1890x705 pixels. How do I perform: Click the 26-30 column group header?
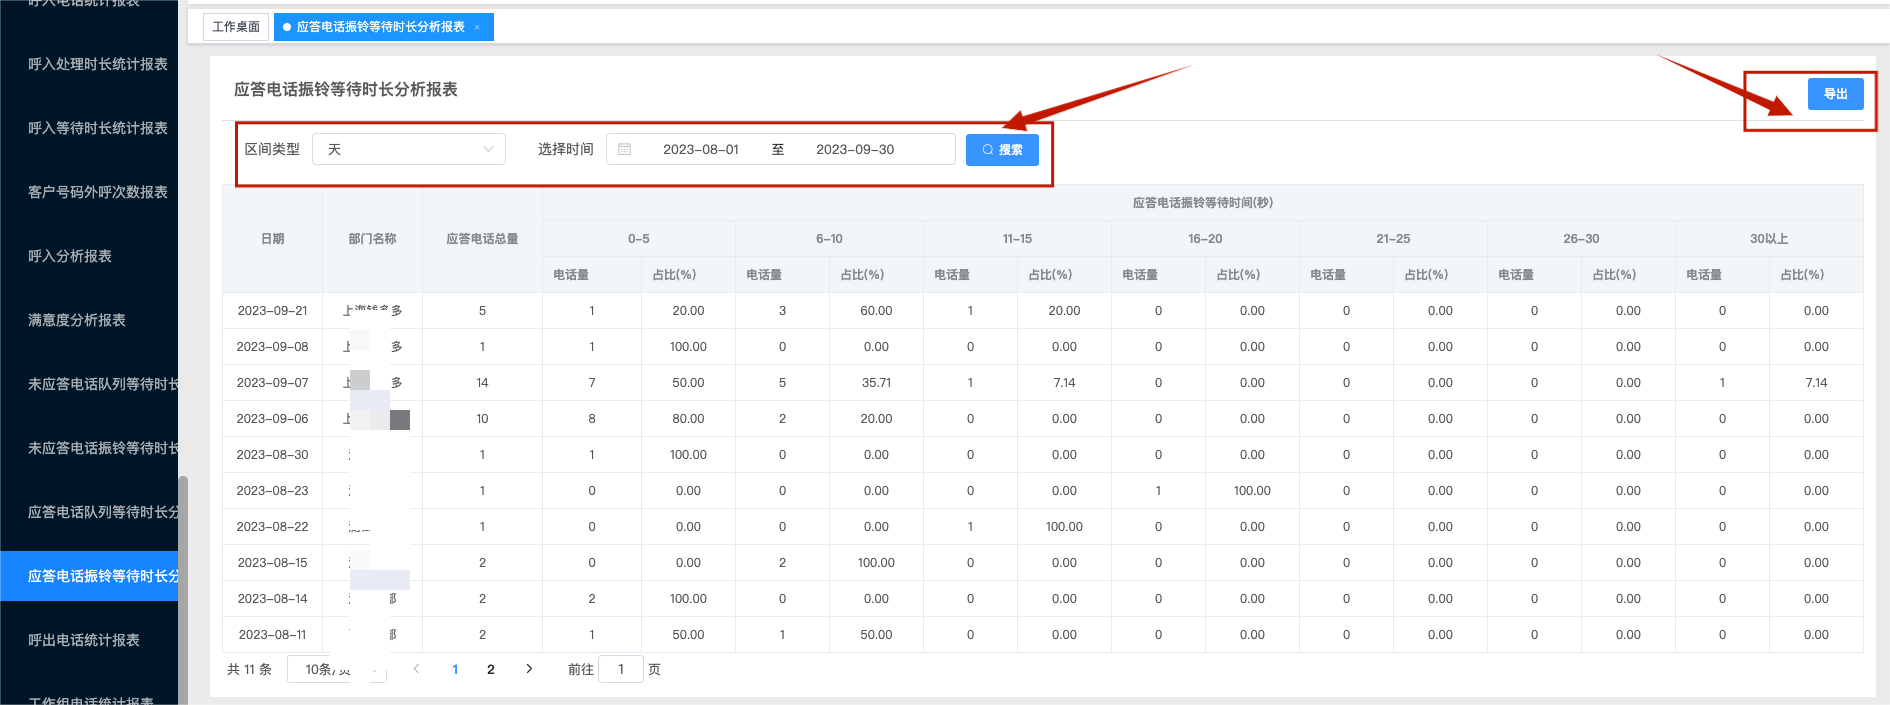[1581, 239]
